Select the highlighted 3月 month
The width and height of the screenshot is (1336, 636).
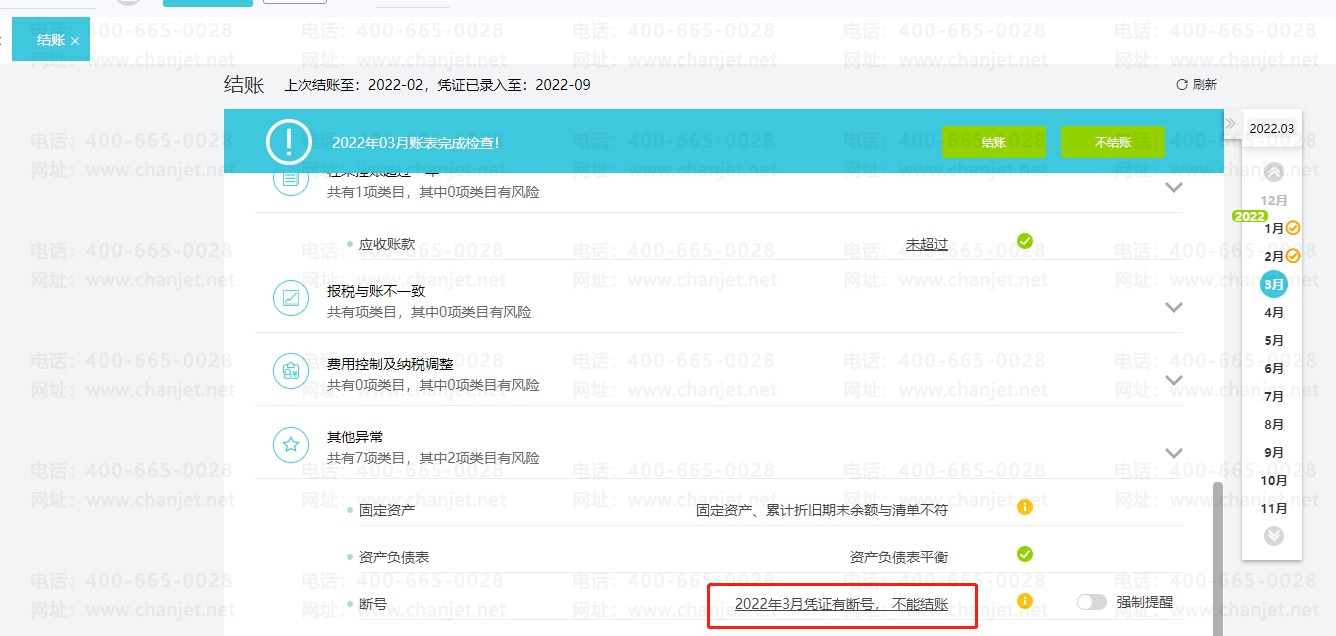(x=1274, y=285)
